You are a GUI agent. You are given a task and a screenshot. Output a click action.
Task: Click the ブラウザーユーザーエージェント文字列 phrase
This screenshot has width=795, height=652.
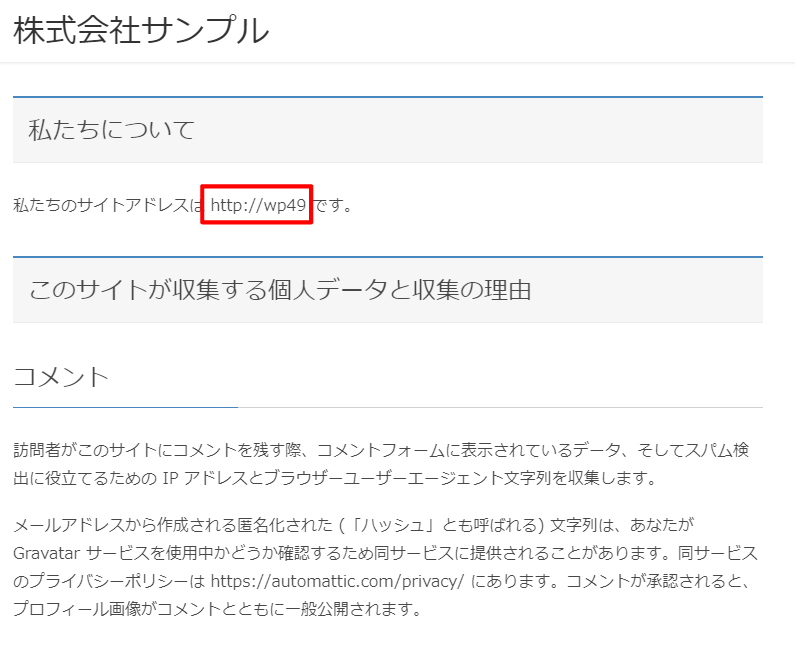point(396,478)
